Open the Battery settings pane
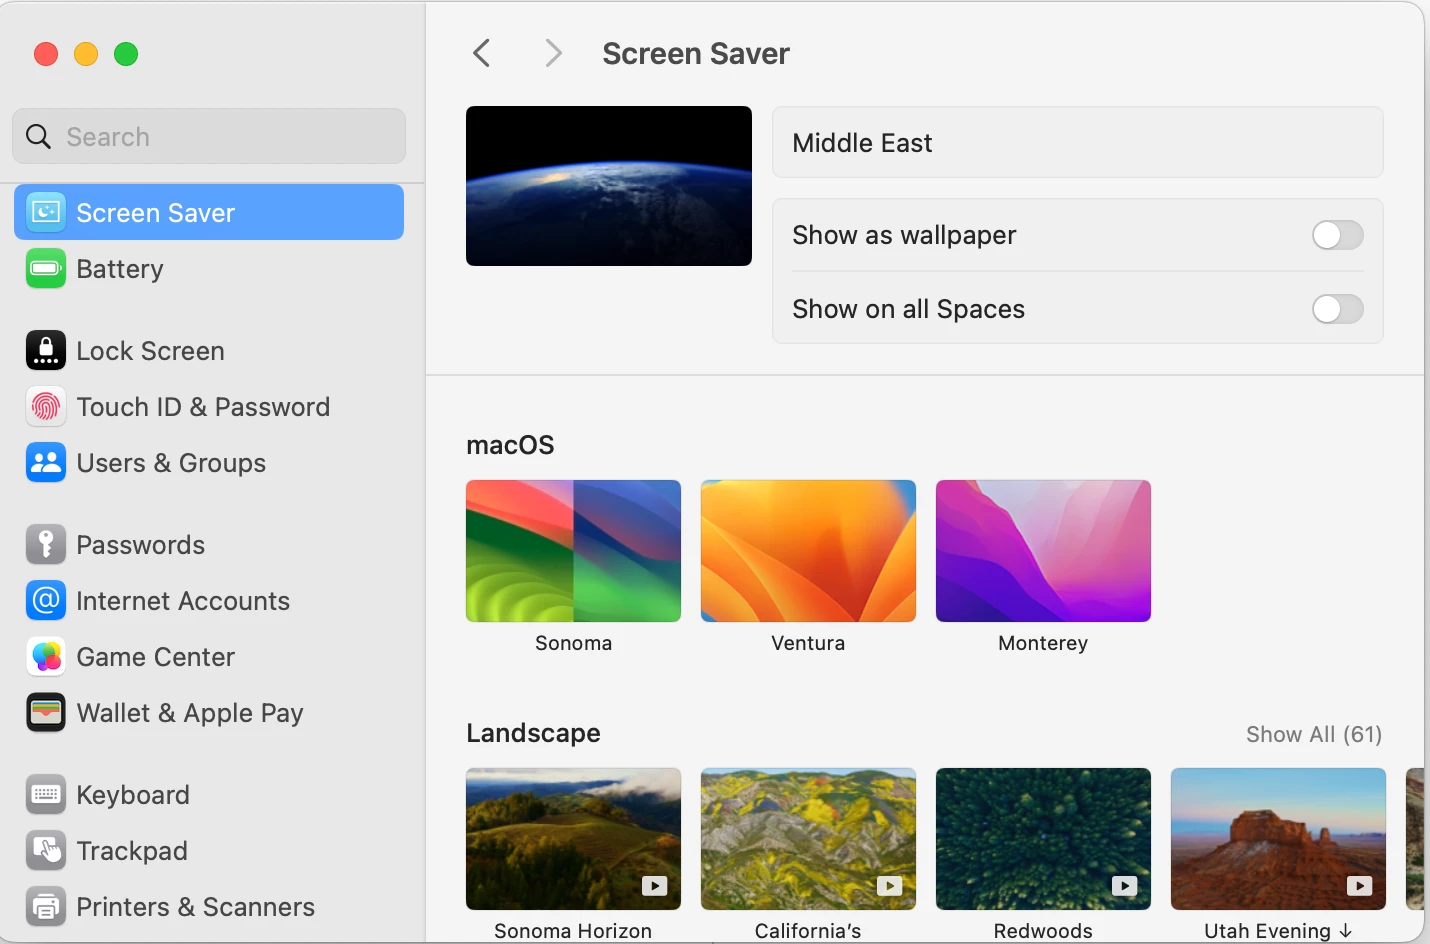Viewport: 1430px width, 944px height. (x=209, y=268)
